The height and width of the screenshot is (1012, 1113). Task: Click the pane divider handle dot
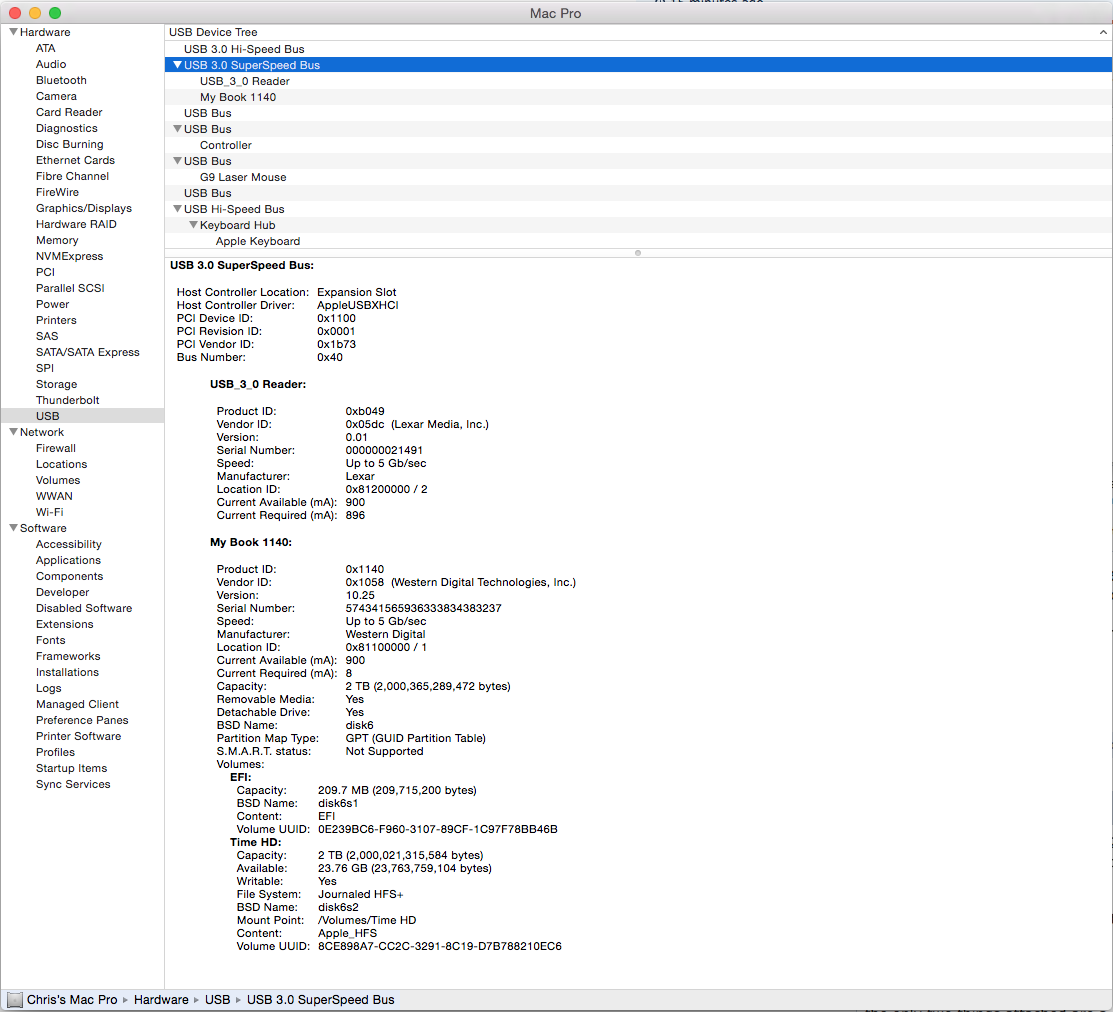tap(637, 253)
